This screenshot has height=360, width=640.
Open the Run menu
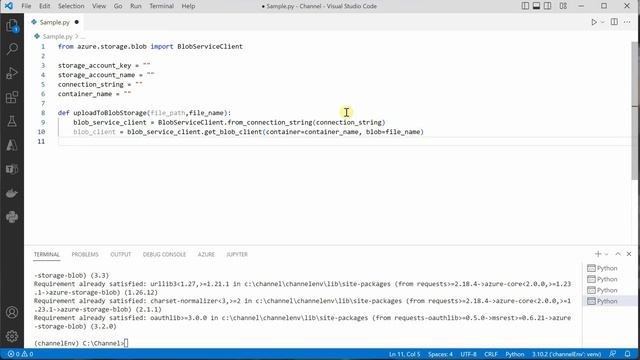coord(136,6)
